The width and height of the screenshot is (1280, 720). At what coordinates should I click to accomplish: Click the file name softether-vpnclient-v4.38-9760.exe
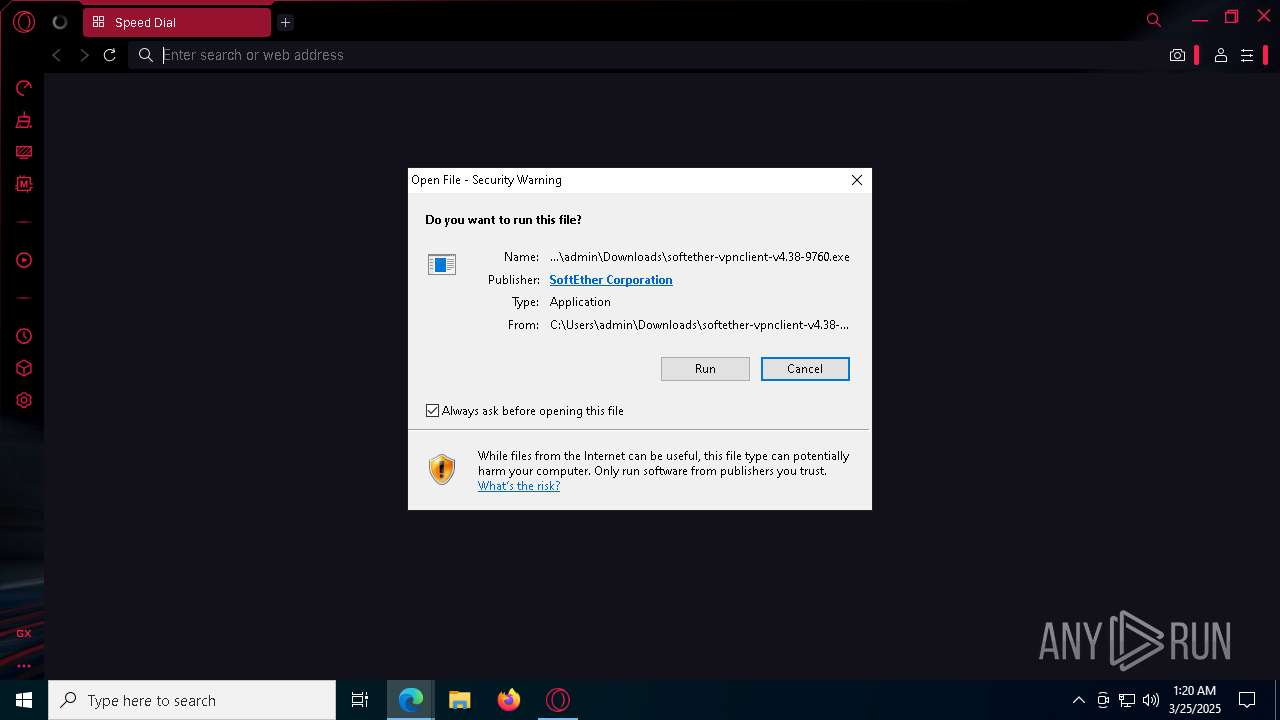[x=700, y=257]
